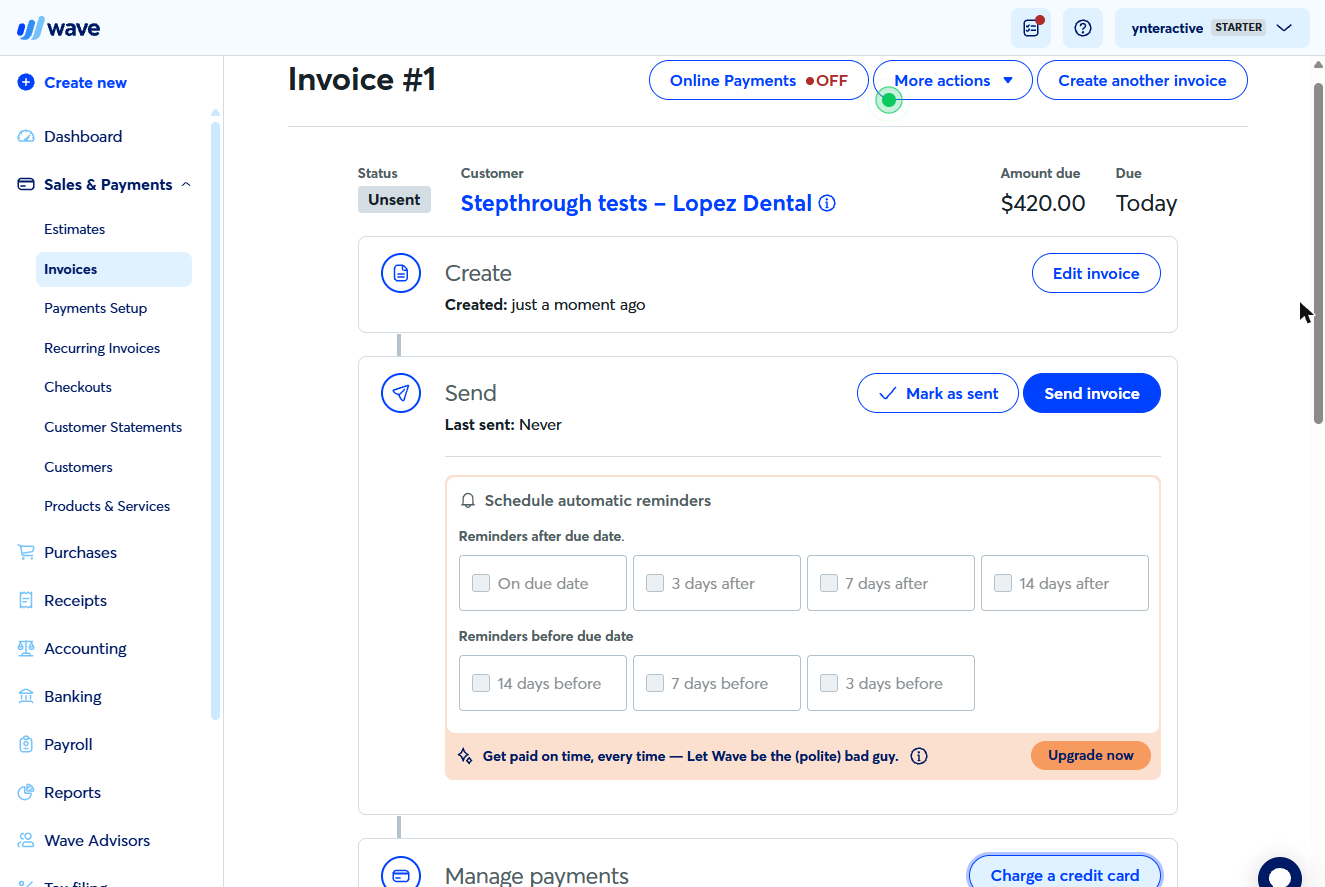Open the help question mark icon

[x=1082, y=28]
